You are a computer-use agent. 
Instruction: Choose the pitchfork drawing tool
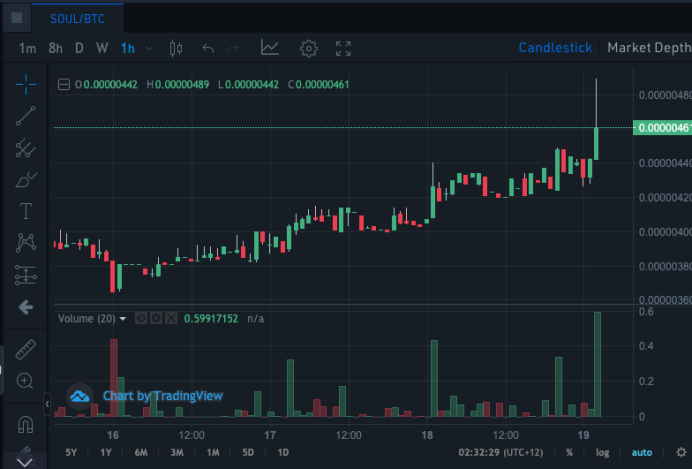(26, 148)
